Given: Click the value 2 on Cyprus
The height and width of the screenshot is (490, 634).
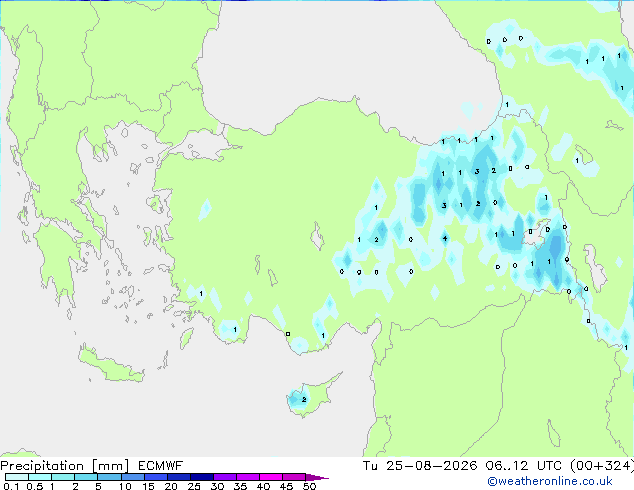Looking at the screenshot, I should tap(304, 399).
